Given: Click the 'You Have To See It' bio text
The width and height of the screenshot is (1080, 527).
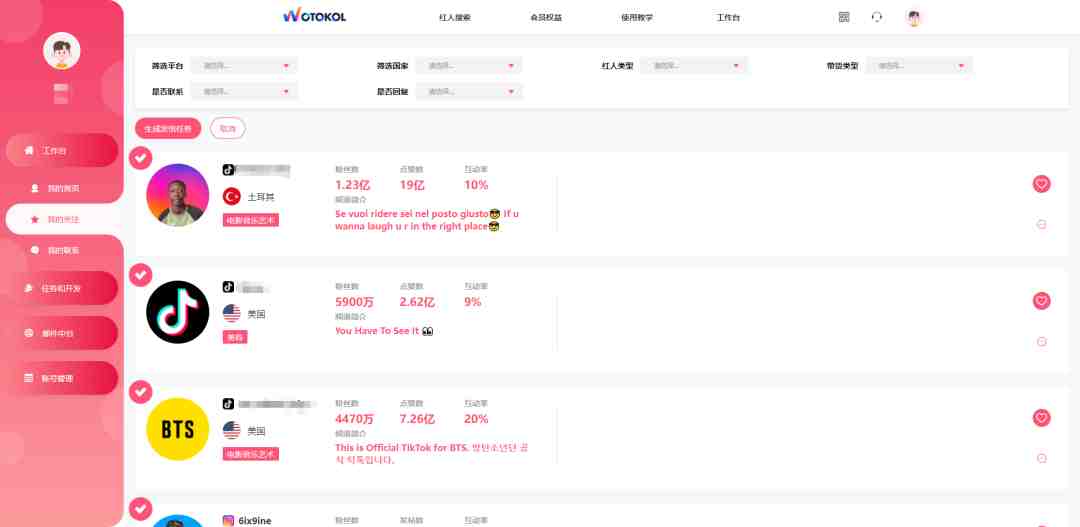Looking at the screenshot, I should tap(384, 331).
